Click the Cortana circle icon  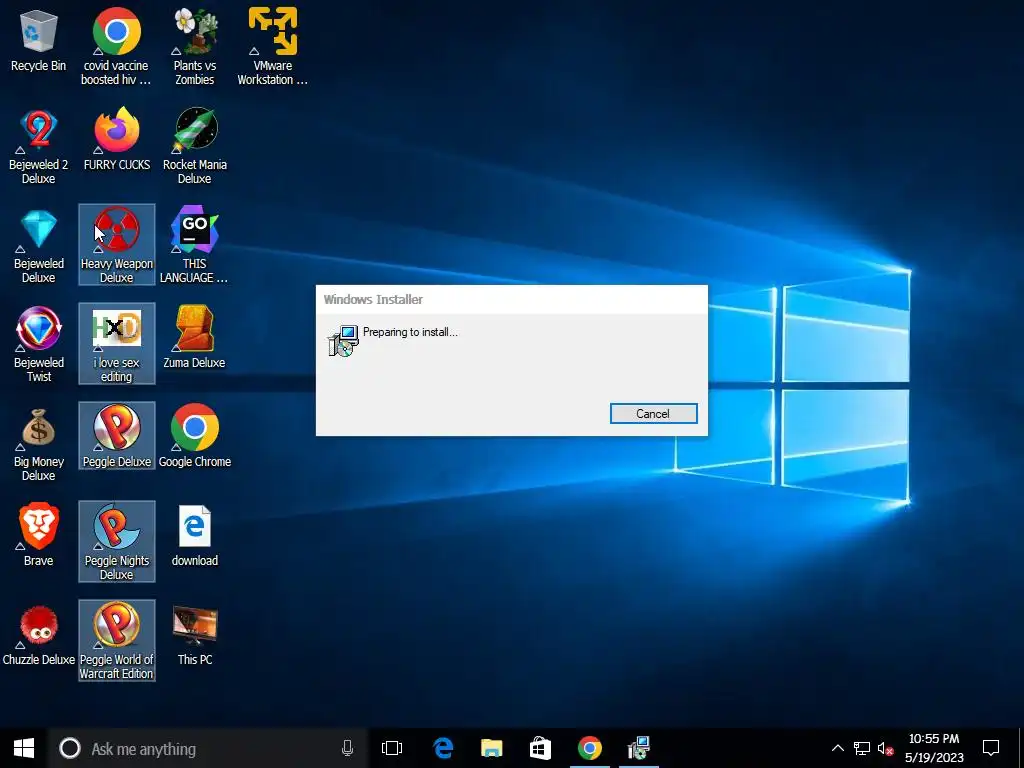point(70,748)
